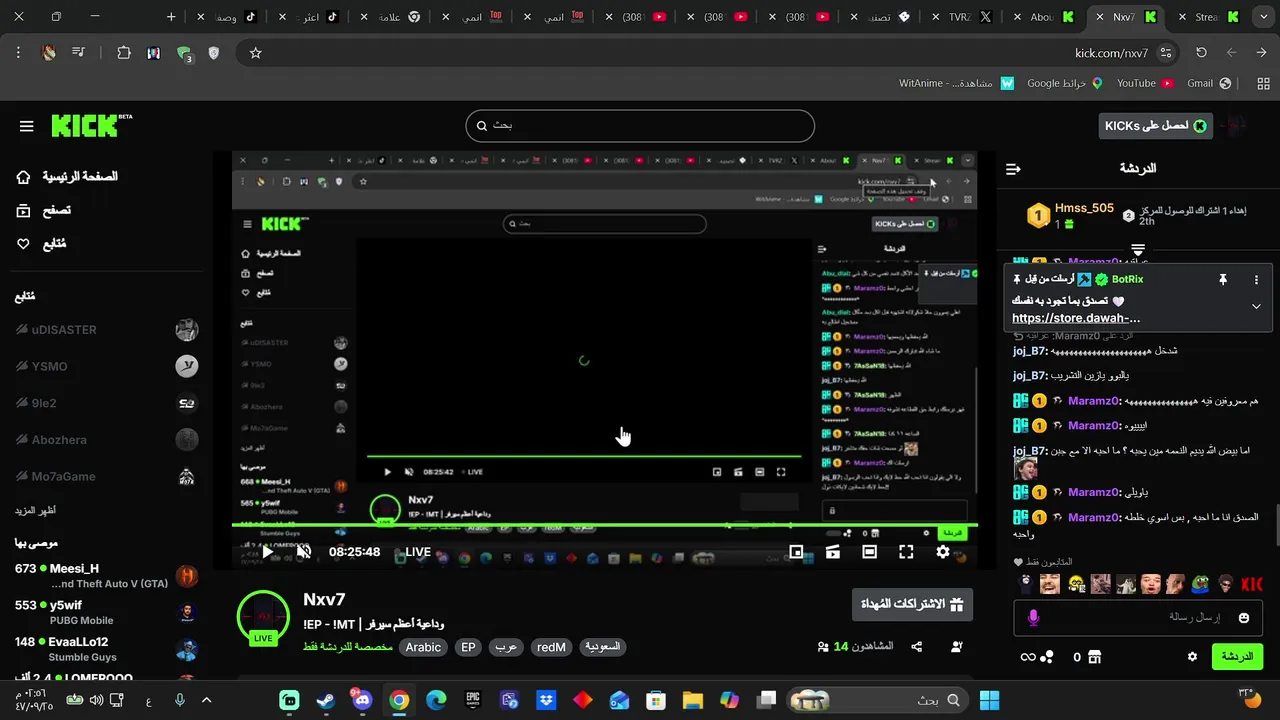Screen dimensions: 1280x720
Task: Click the عرب tag
Action: 506,647
